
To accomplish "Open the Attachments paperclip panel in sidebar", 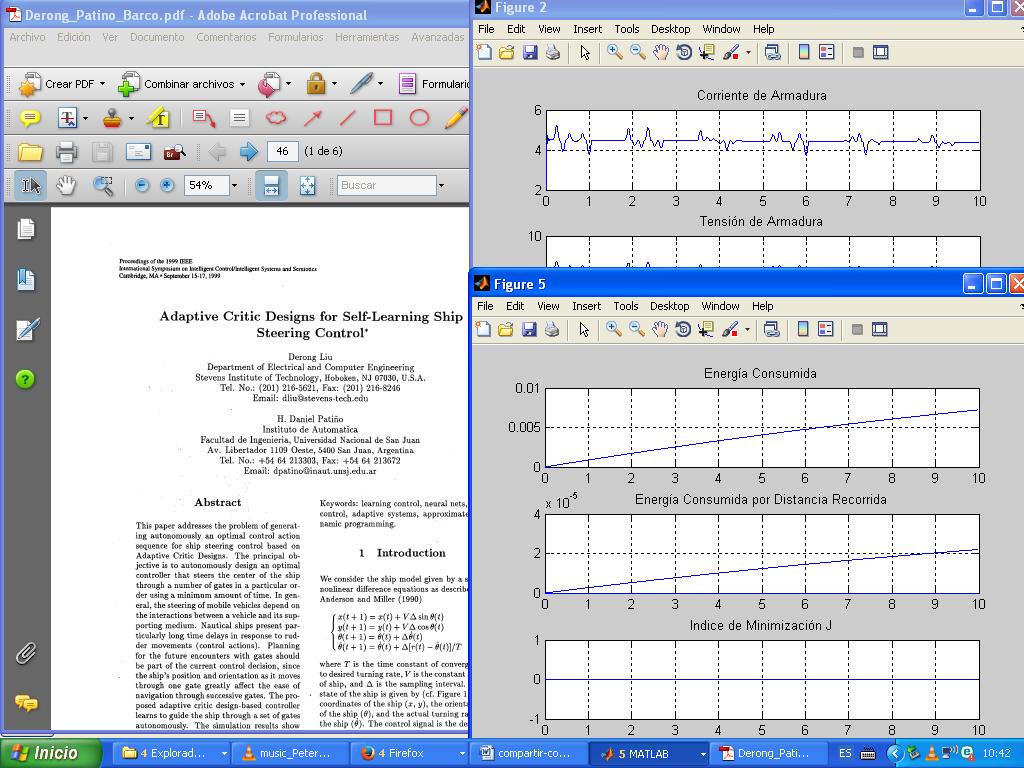I will tap(26, 654).
